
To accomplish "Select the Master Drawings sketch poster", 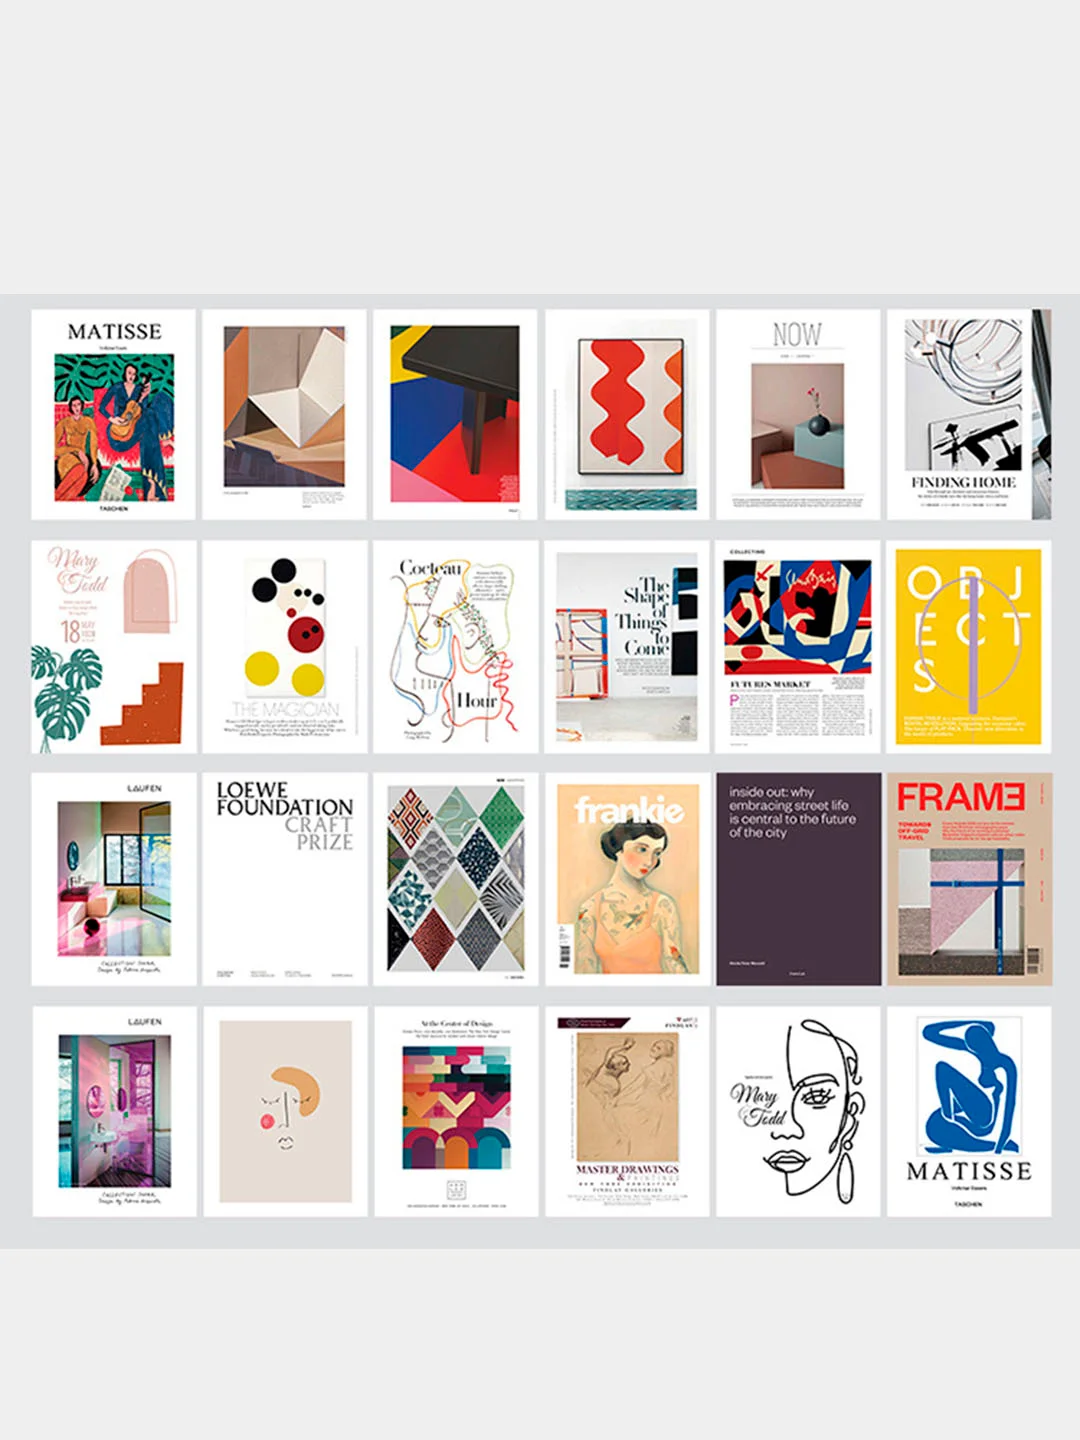I will (x=627, y=1111).
